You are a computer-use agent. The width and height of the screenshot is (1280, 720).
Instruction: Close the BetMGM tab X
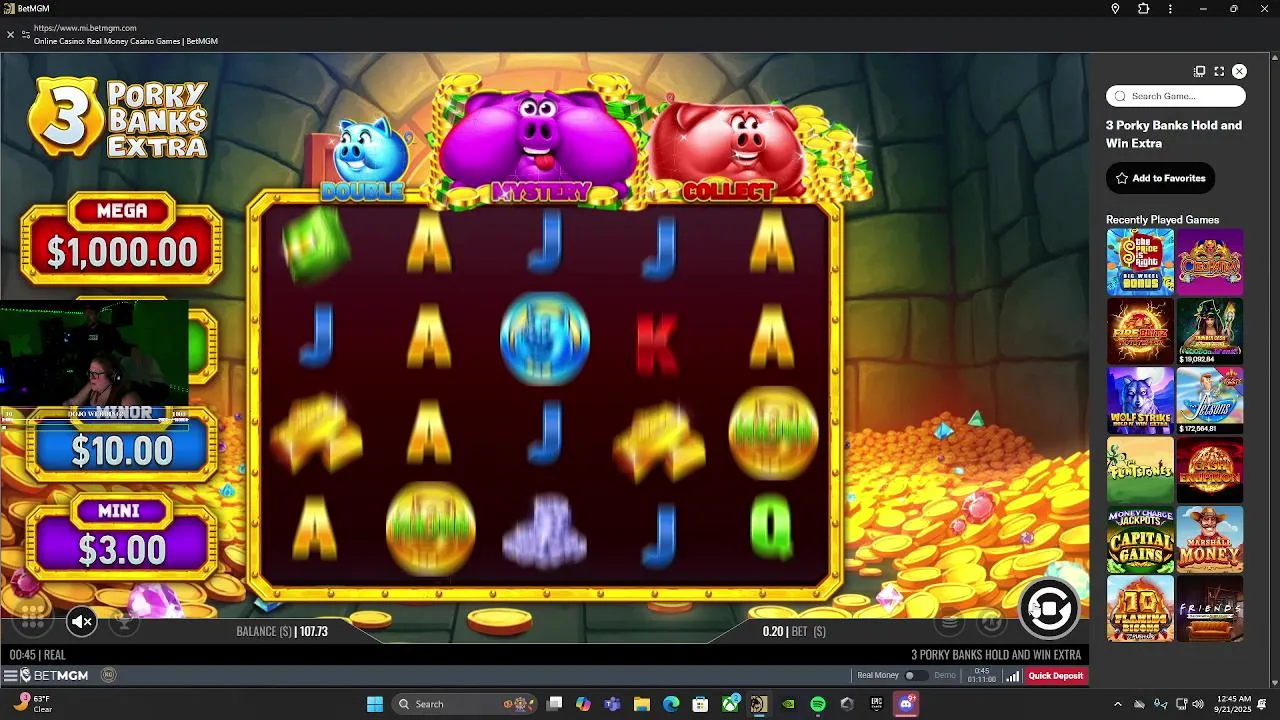10,34
